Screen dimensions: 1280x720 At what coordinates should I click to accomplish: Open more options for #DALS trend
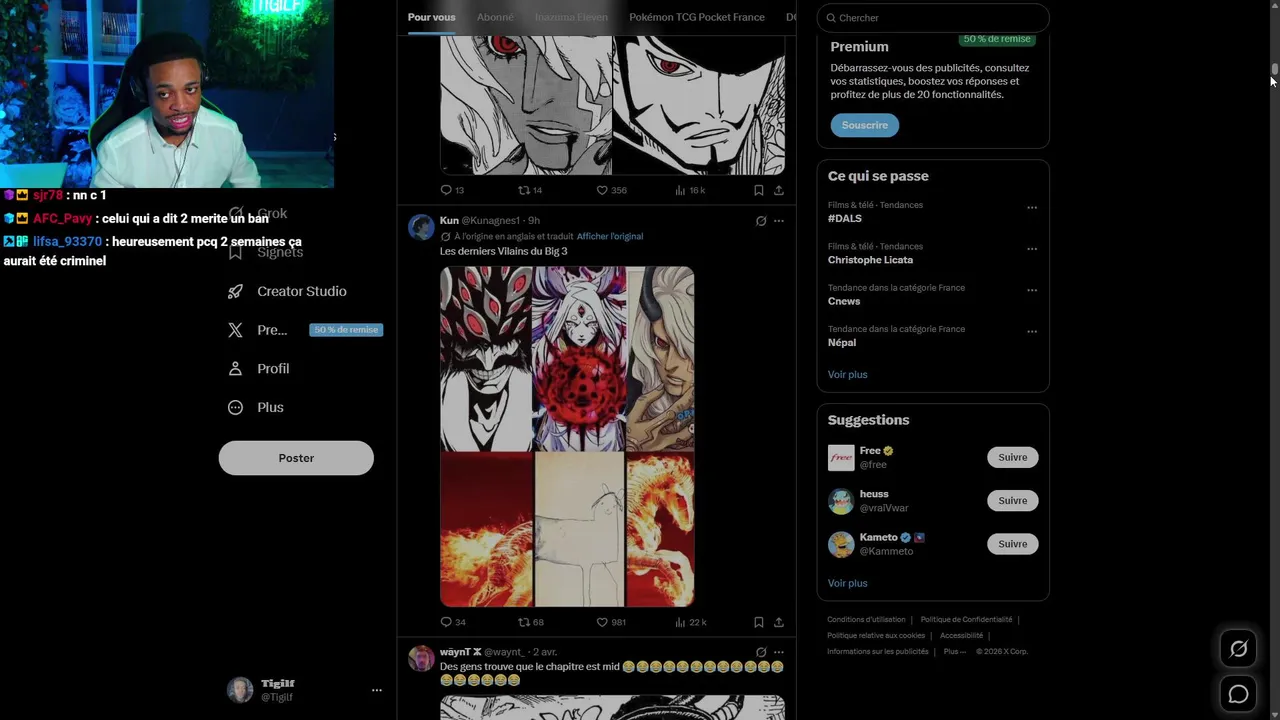click(1032, 208)
